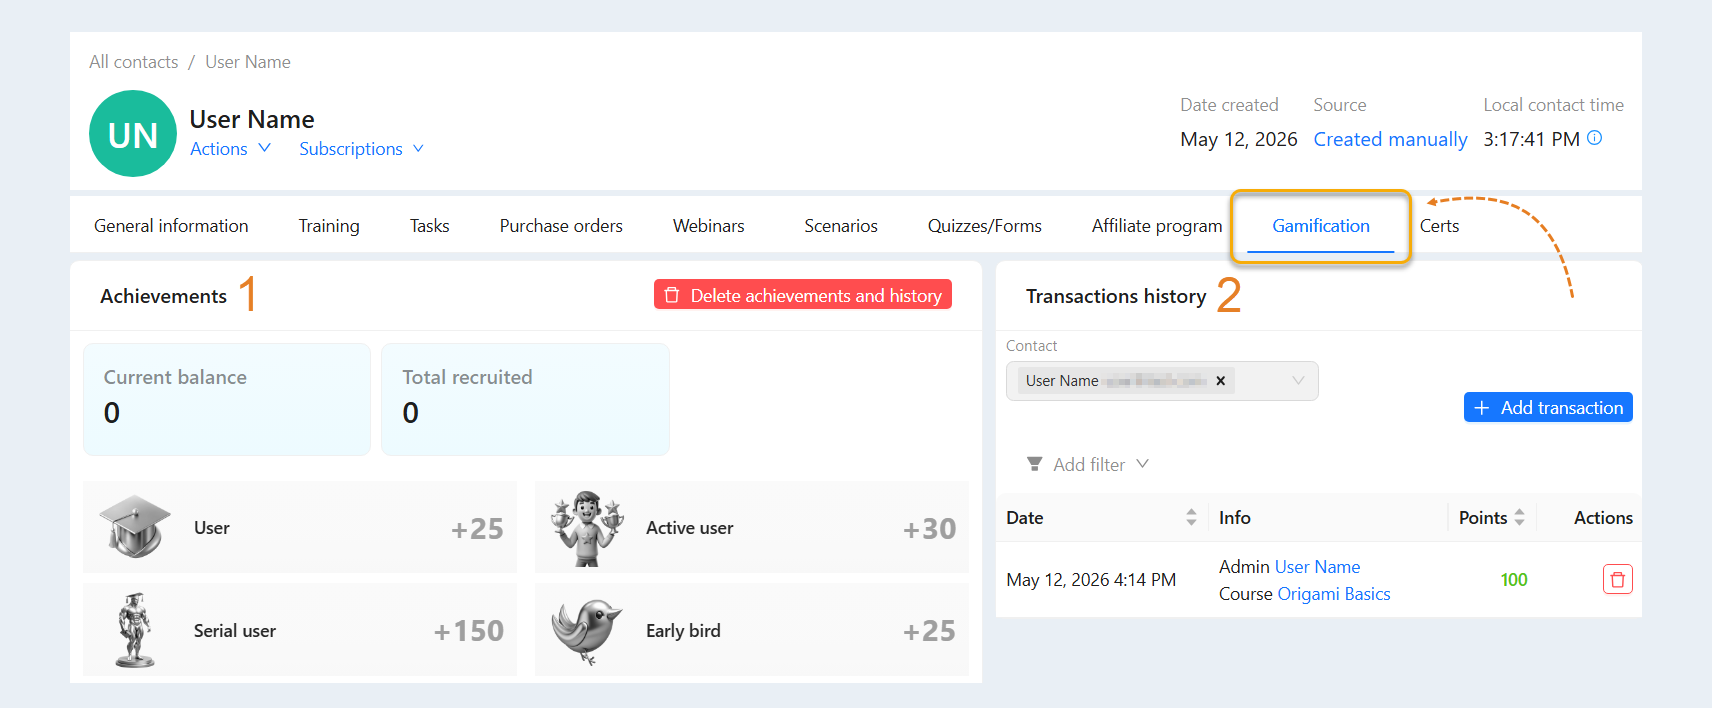This screenshot has height=708, width=1712.
Task: Remove User Name tag from Contact filter
Action: 1220,381
